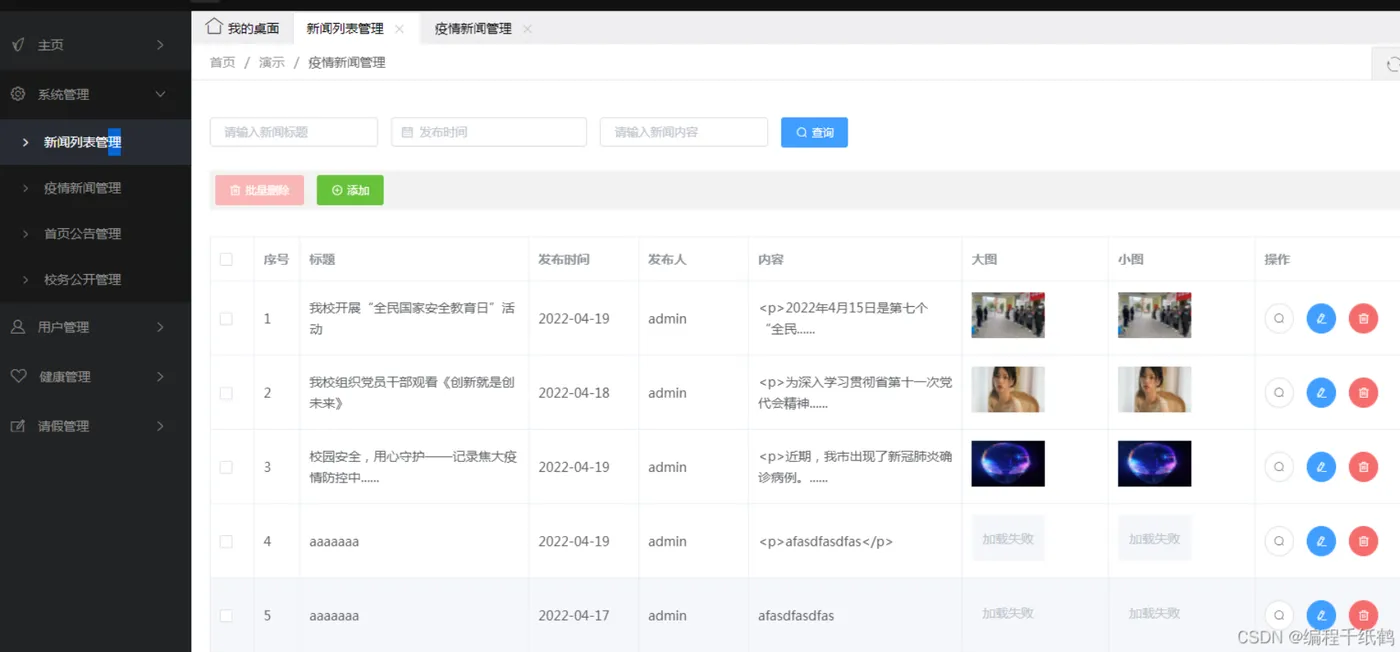This screenshot has height=652, width=1400.
Task: Delete row 2 news entry
Action: tap(1363, 393)
